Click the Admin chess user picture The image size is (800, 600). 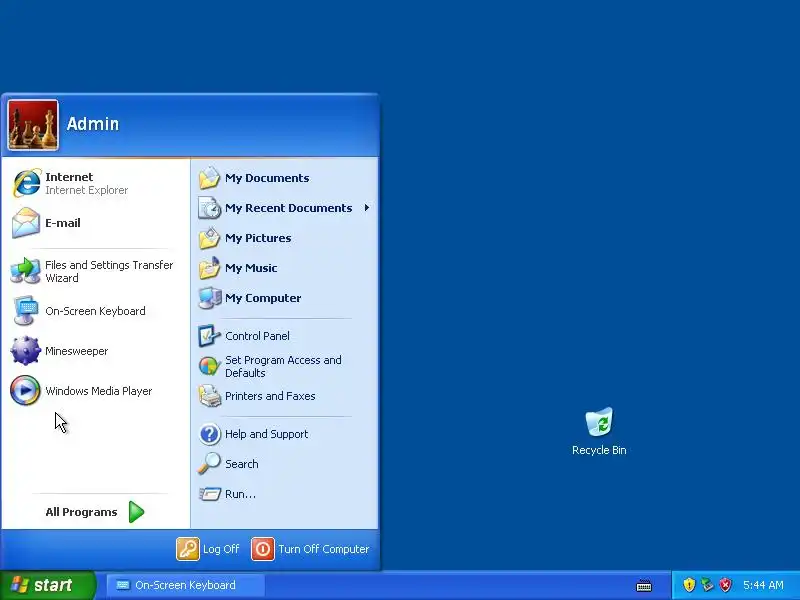(x=33, y=125)
